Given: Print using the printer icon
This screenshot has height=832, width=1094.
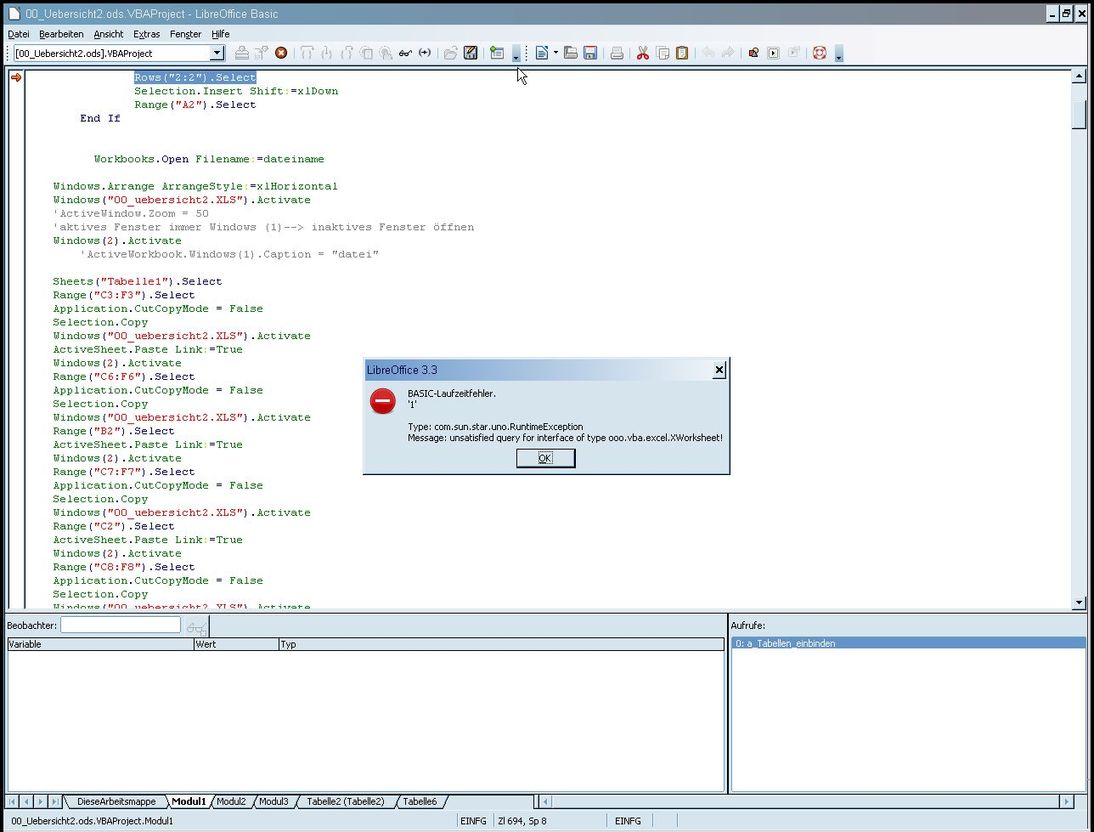Looking at the screenshot, I should coord(617,53).
